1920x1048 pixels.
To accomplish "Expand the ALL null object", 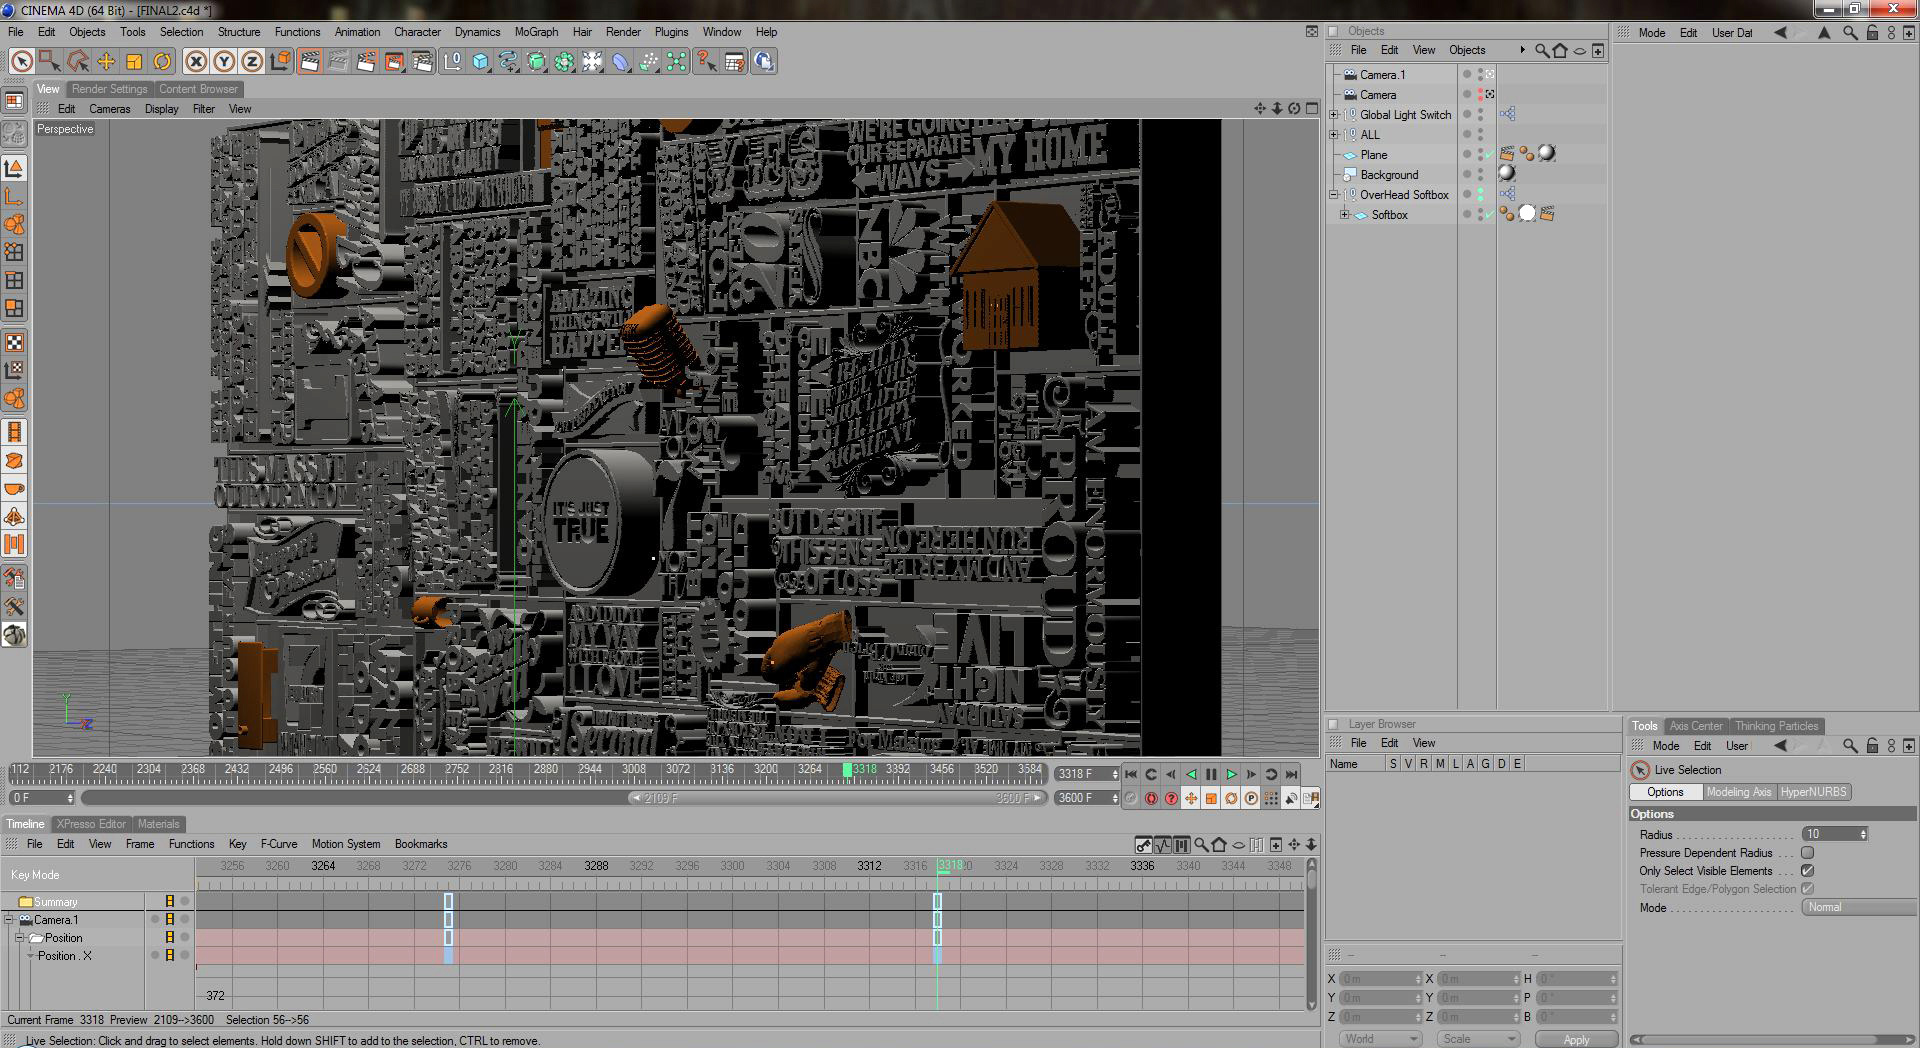I will tap(1334, 135).
